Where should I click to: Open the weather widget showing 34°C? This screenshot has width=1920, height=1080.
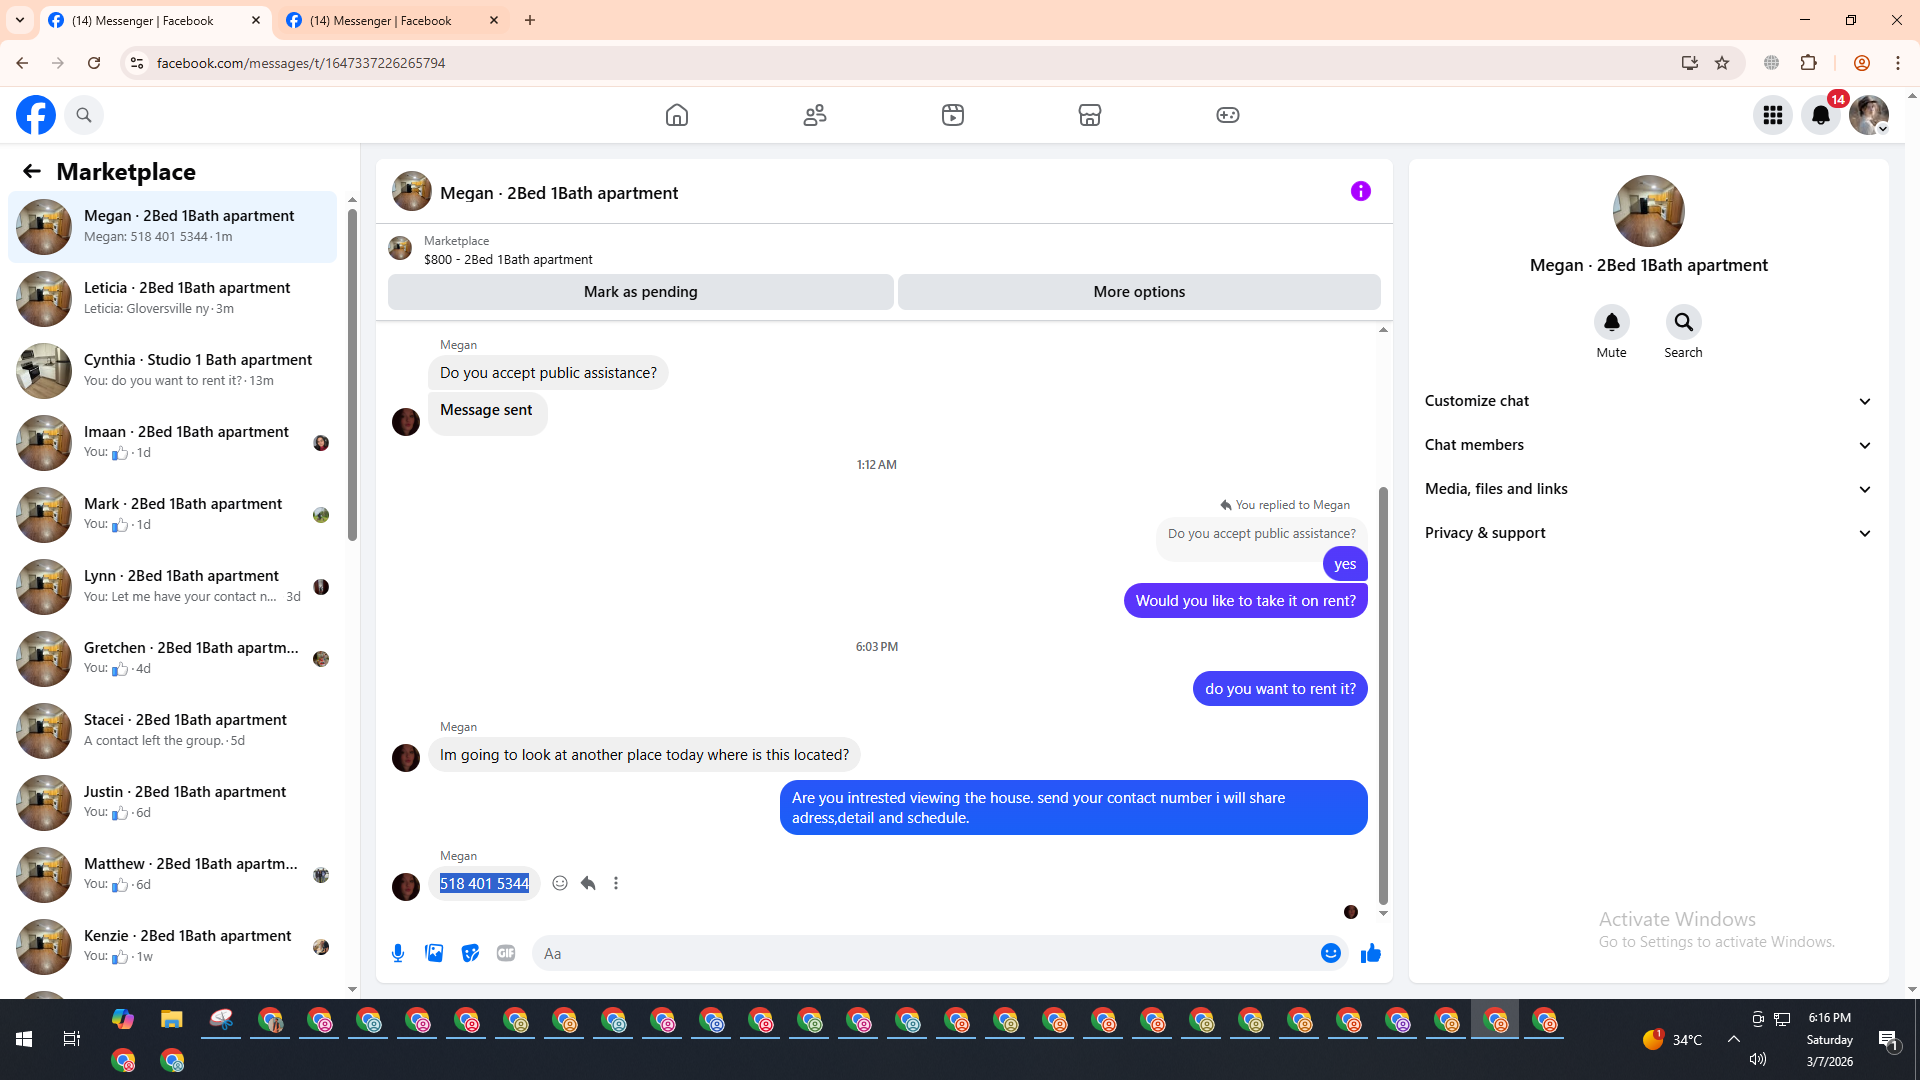[x=1672, y=1040]
